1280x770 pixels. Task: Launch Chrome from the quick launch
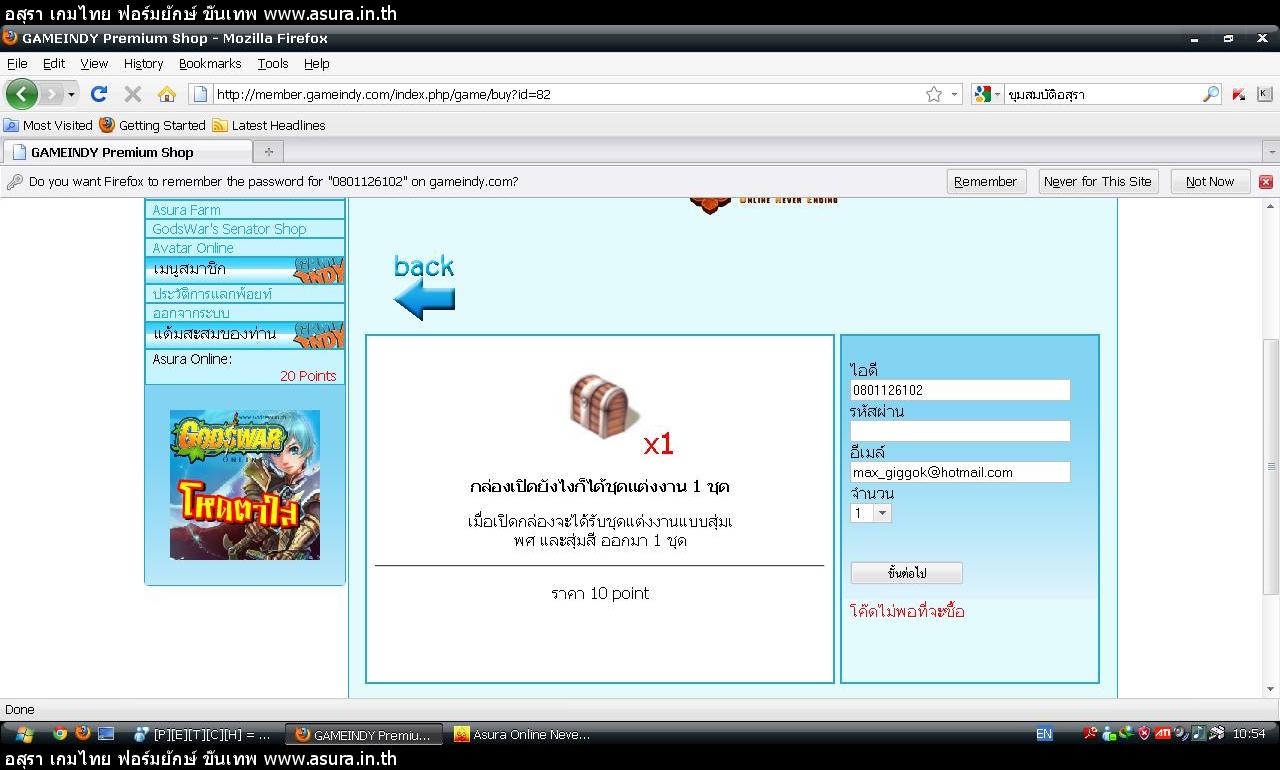coord(60,734)
